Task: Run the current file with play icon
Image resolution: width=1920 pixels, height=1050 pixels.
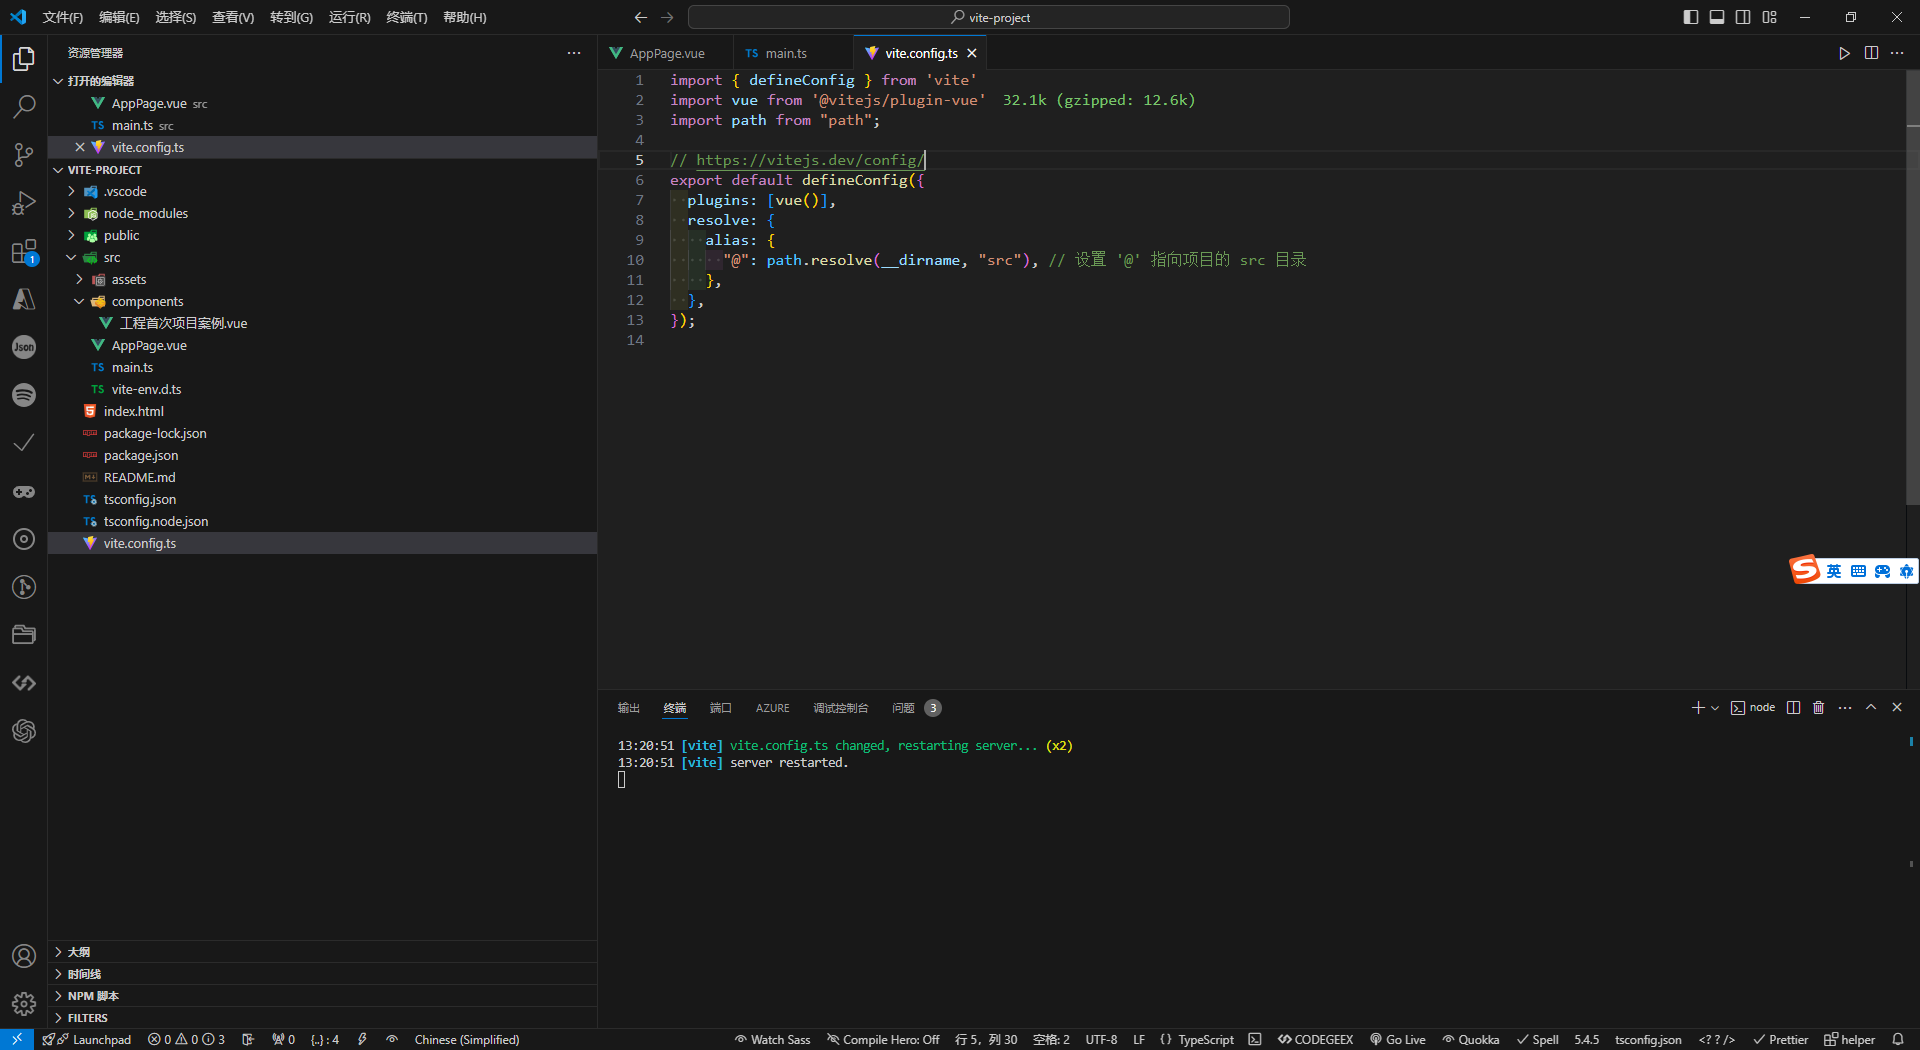Action: click(1844, 53)
